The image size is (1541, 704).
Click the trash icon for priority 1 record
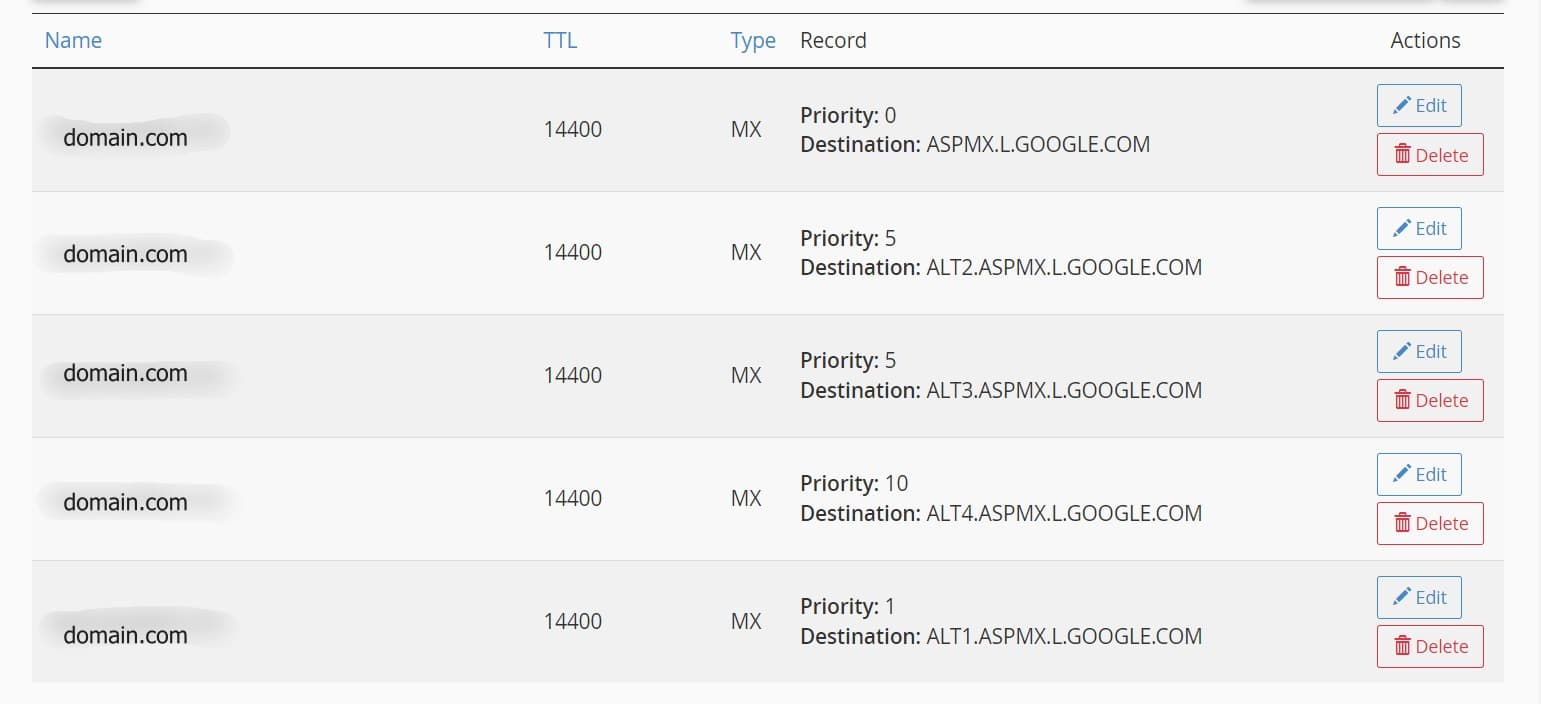[x=1403, y=646]
